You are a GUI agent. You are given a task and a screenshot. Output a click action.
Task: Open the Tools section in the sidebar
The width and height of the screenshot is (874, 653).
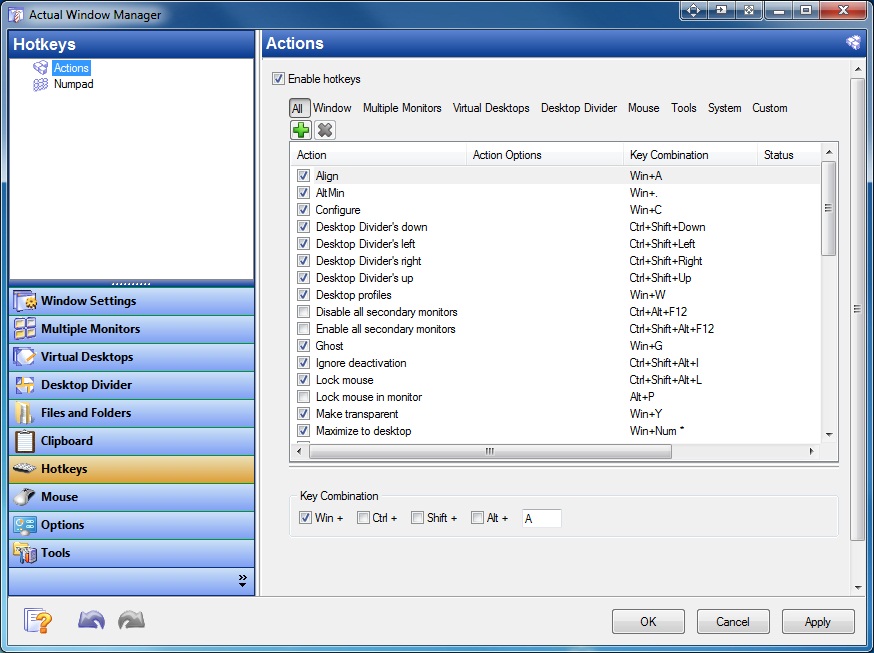tap(132, 553)
